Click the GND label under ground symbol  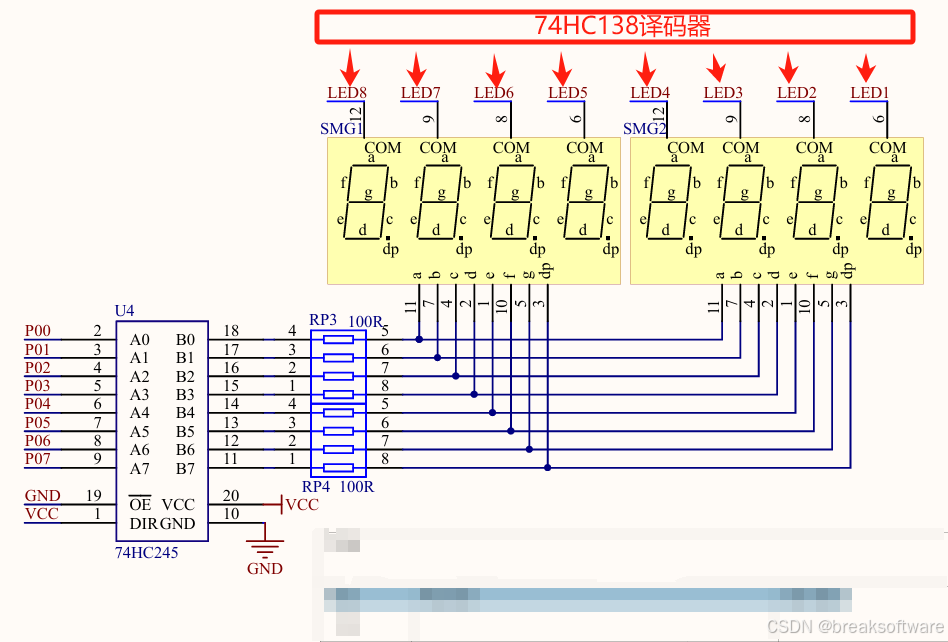tap(265, 569)
